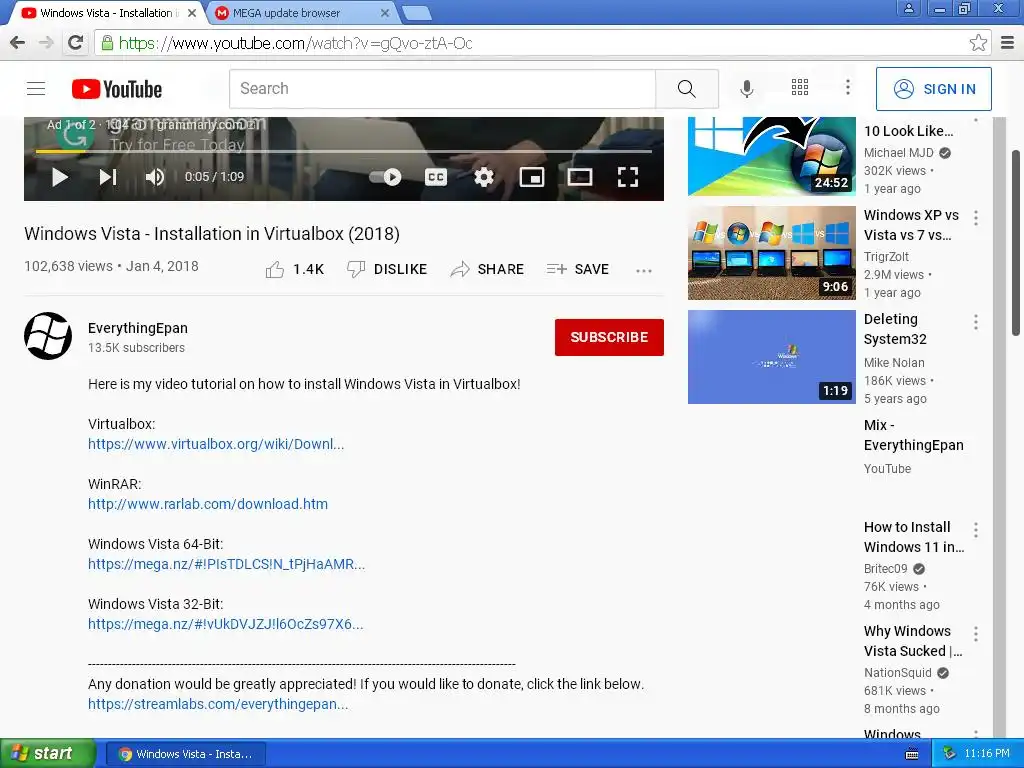Open the Michael MJD channel name

tap(899, 153)
